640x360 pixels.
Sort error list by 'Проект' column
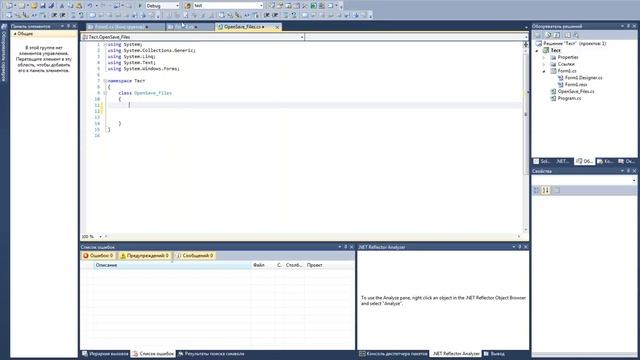(x=329, y=265)
